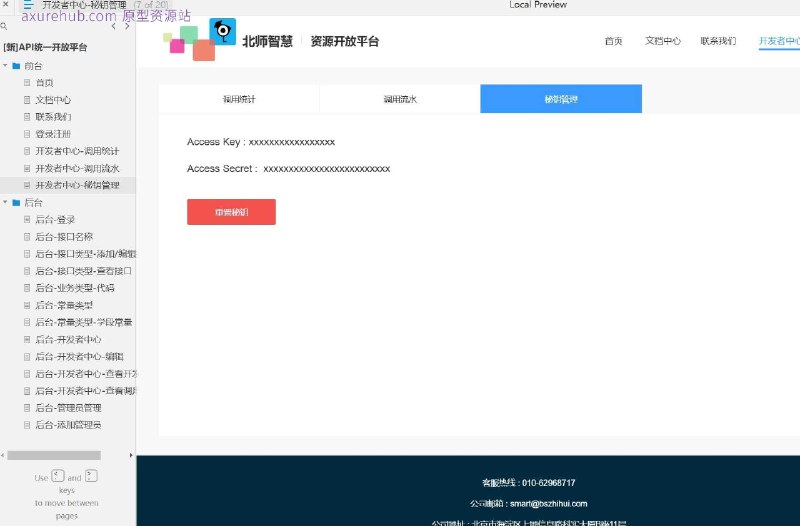800x526 pixels.
Task: Switch to 调用流水 tab
Action: coord(400,99)
